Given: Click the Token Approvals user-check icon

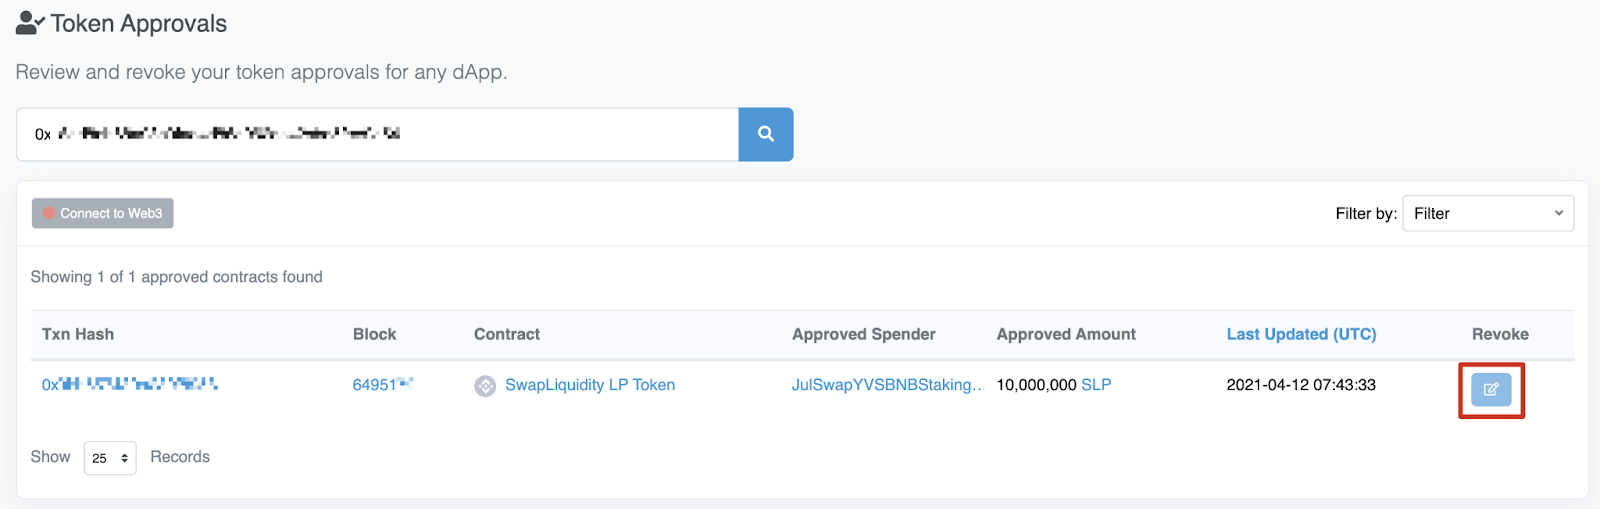Looking at the screenshot, I should 30,23.
